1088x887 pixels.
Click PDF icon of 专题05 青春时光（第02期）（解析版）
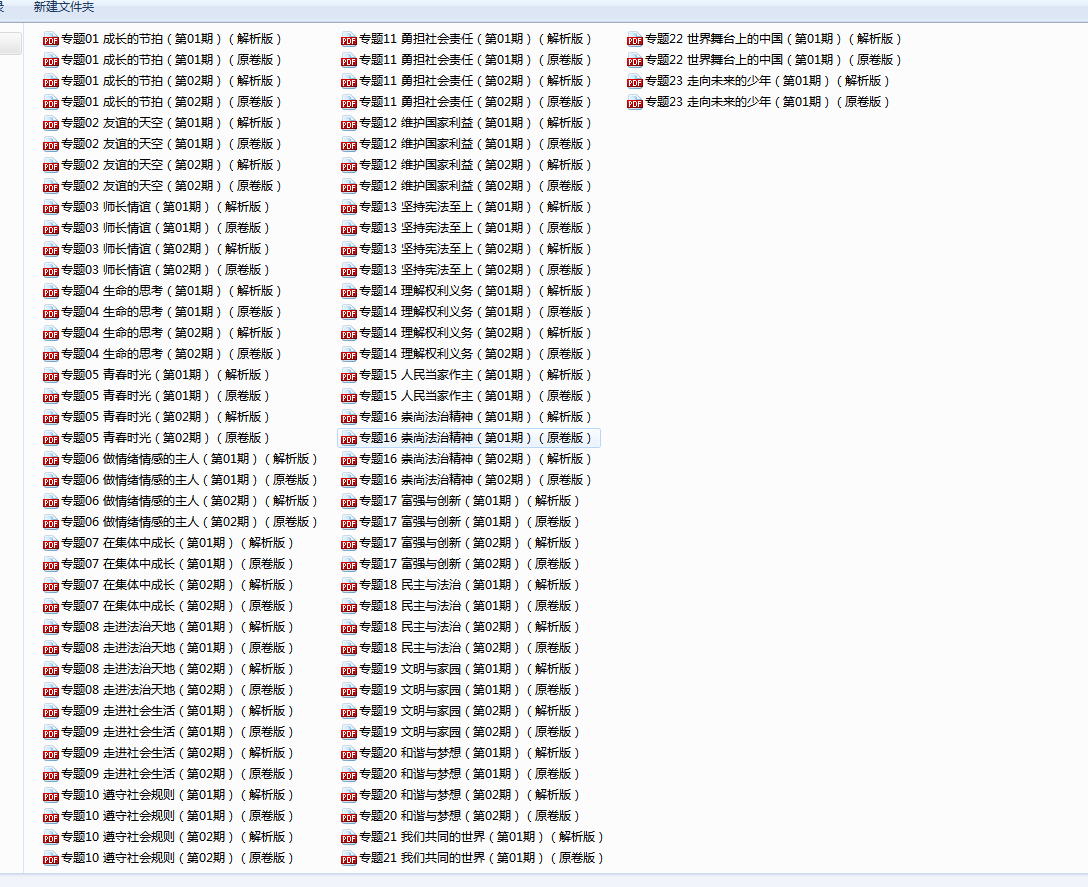(x=51, y=418)
